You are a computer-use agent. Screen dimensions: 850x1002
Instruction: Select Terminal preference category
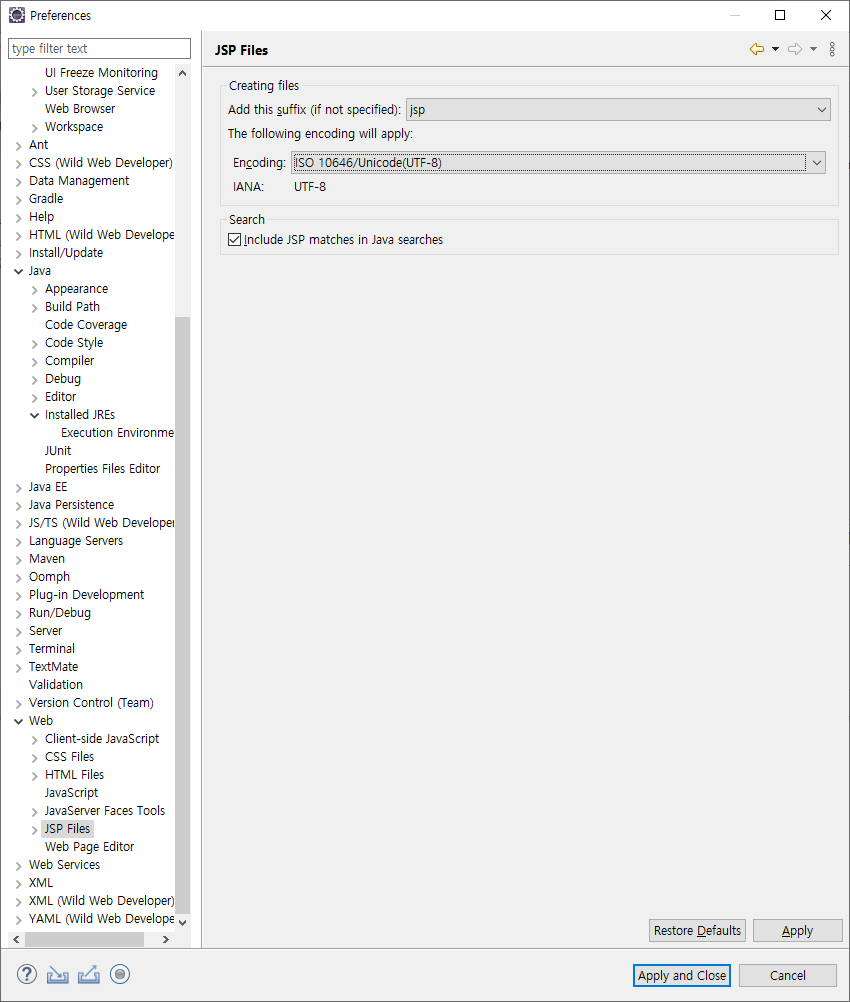52,649
